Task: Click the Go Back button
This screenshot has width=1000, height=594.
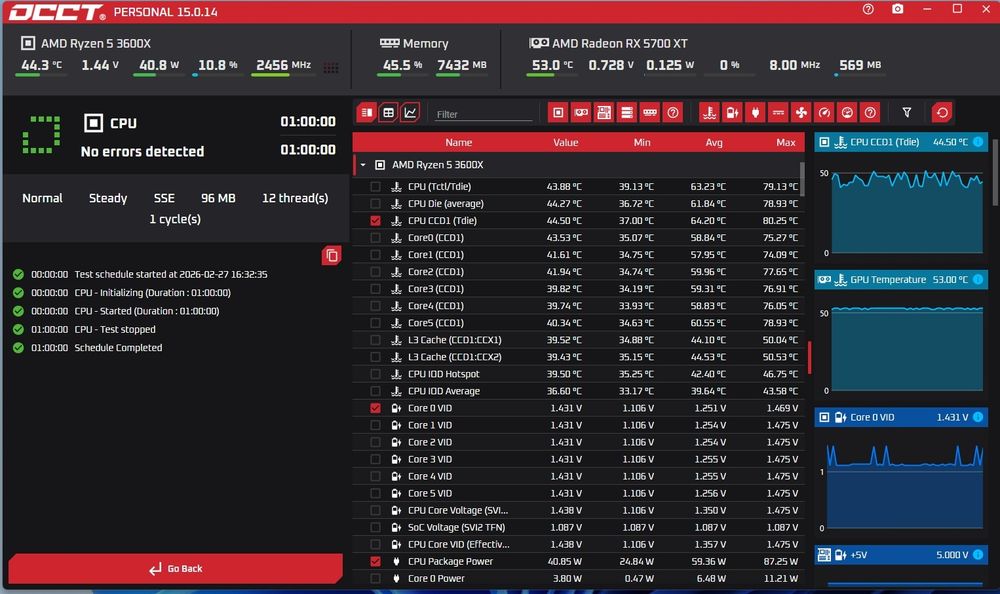Action: pyautogui.click(x=175, y=568)
